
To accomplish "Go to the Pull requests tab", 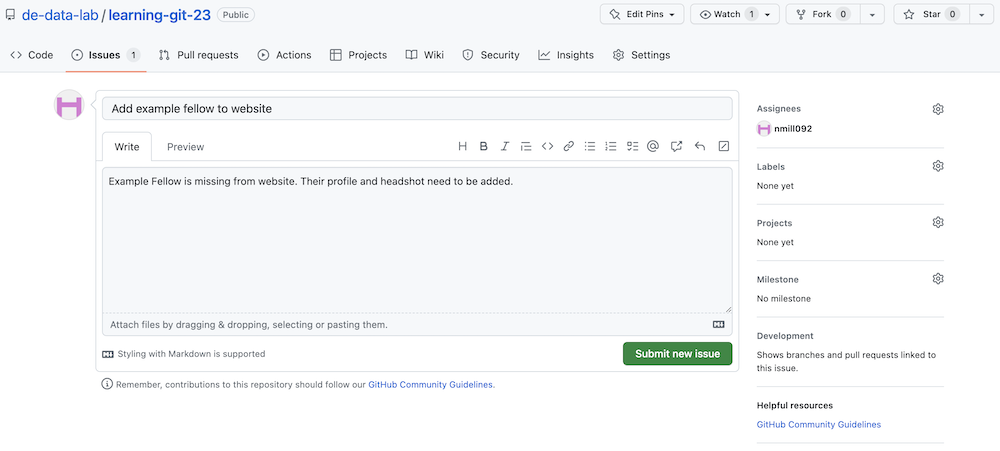I will tap(198, 55).
